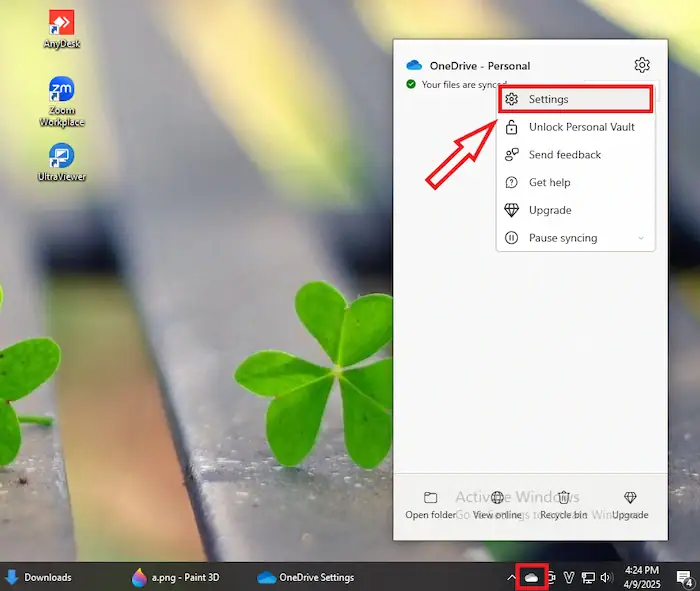The height and width of the screenshot is (591, 700).
Task: Click the gear icon in OneDrive header
Action: pos(642,66)
